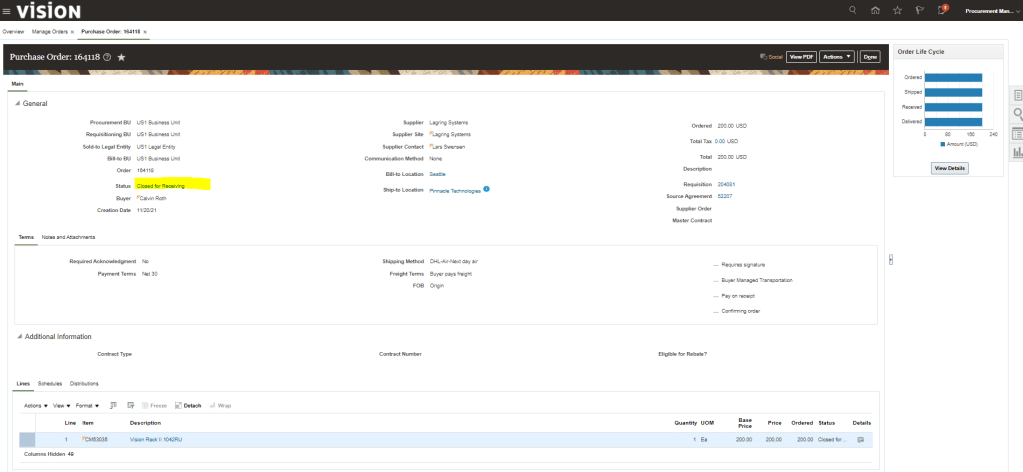Open the hamburger navigator menu

coord(7,10)
